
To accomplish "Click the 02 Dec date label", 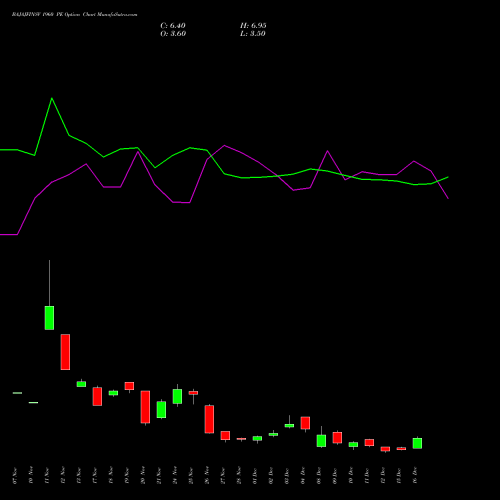I will [271, 476].
